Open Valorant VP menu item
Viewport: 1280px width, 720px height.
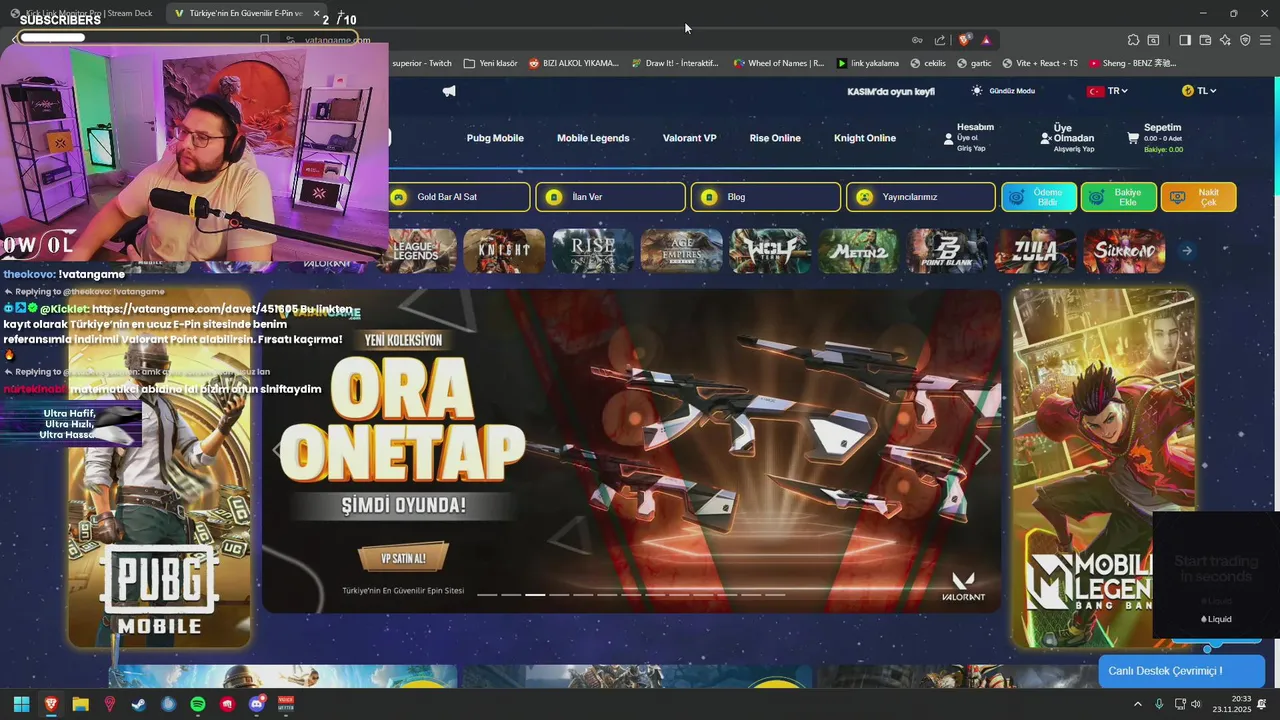tap(689, 138)
